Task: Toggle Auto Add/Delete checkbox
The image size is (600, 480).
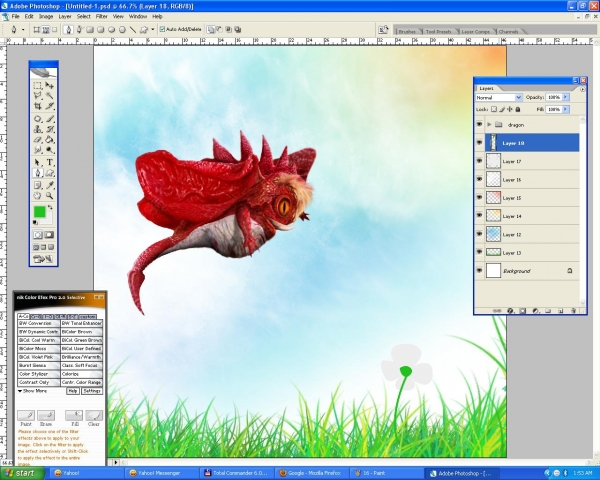Action: coord(162,29)
